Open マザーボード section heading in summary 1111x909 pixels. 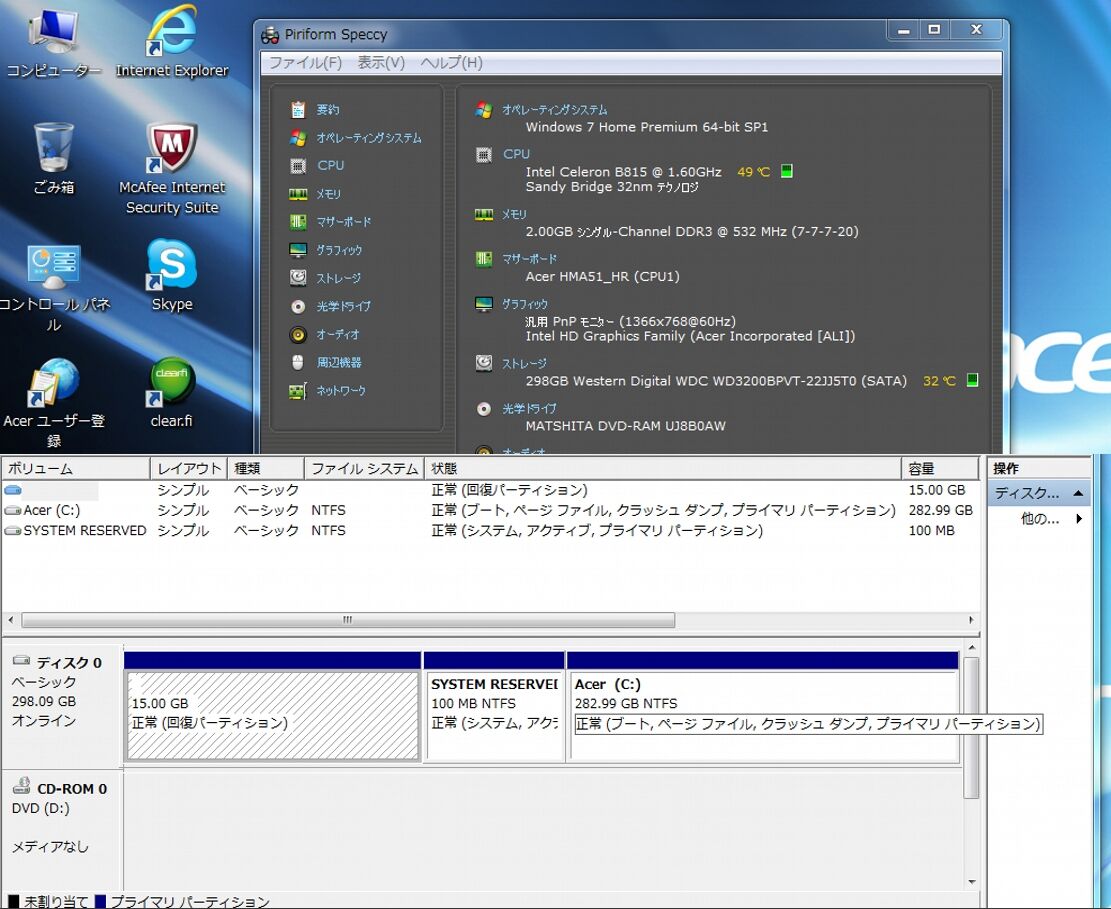529,259
